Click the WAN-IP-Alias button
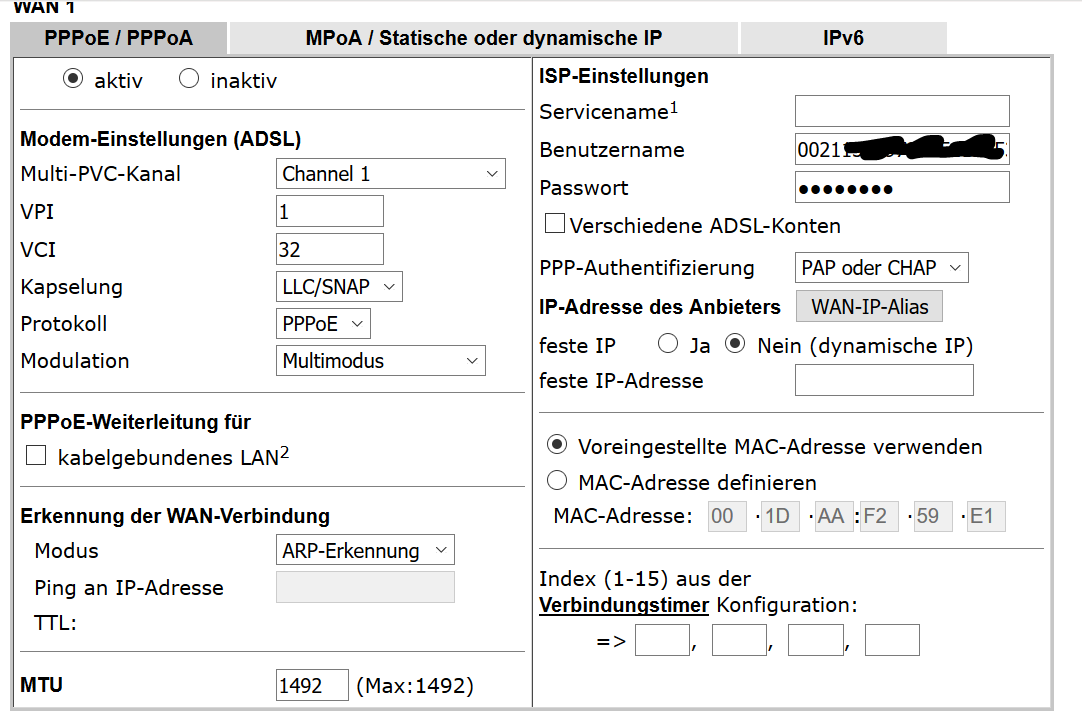The height and width of the screenshot is (727, 1082). pyautogui.click(x=869, y=306)
